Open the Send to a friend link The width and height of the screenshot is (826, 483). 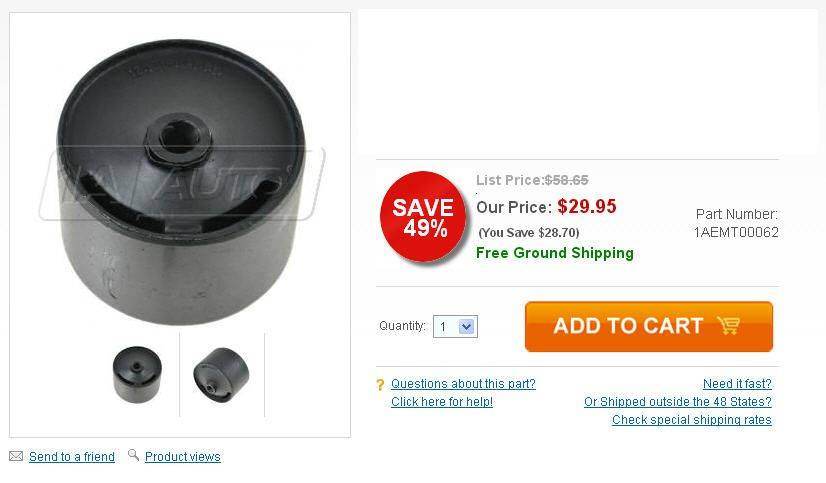pyautogui.click(x=72, y=457)
